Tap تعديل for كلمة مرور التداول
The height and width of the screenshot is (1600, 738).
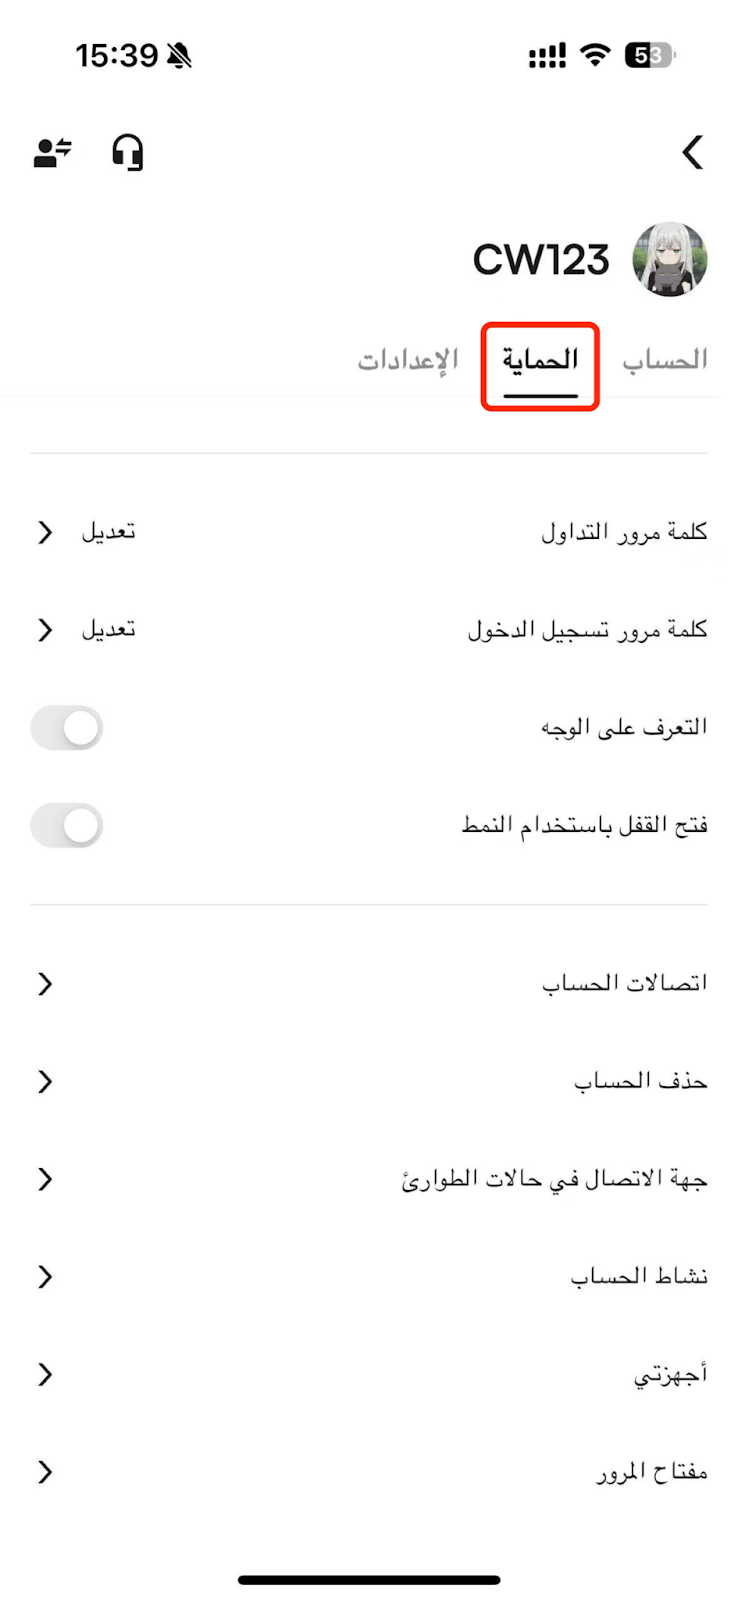[x=108, y=532]
